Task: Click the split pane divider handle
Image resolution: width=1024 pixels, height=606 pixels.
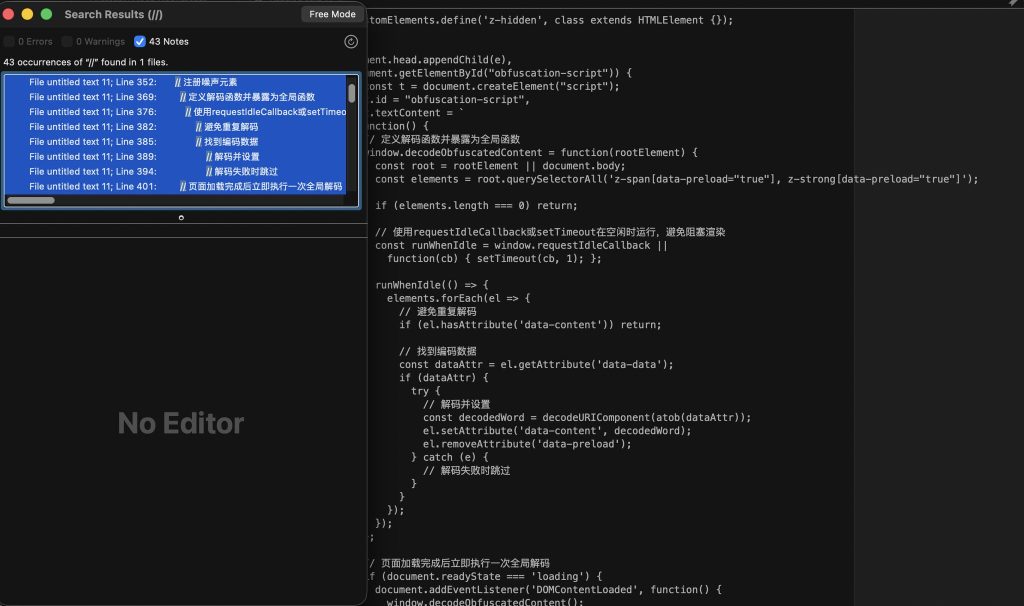Action: coord(181,217)
